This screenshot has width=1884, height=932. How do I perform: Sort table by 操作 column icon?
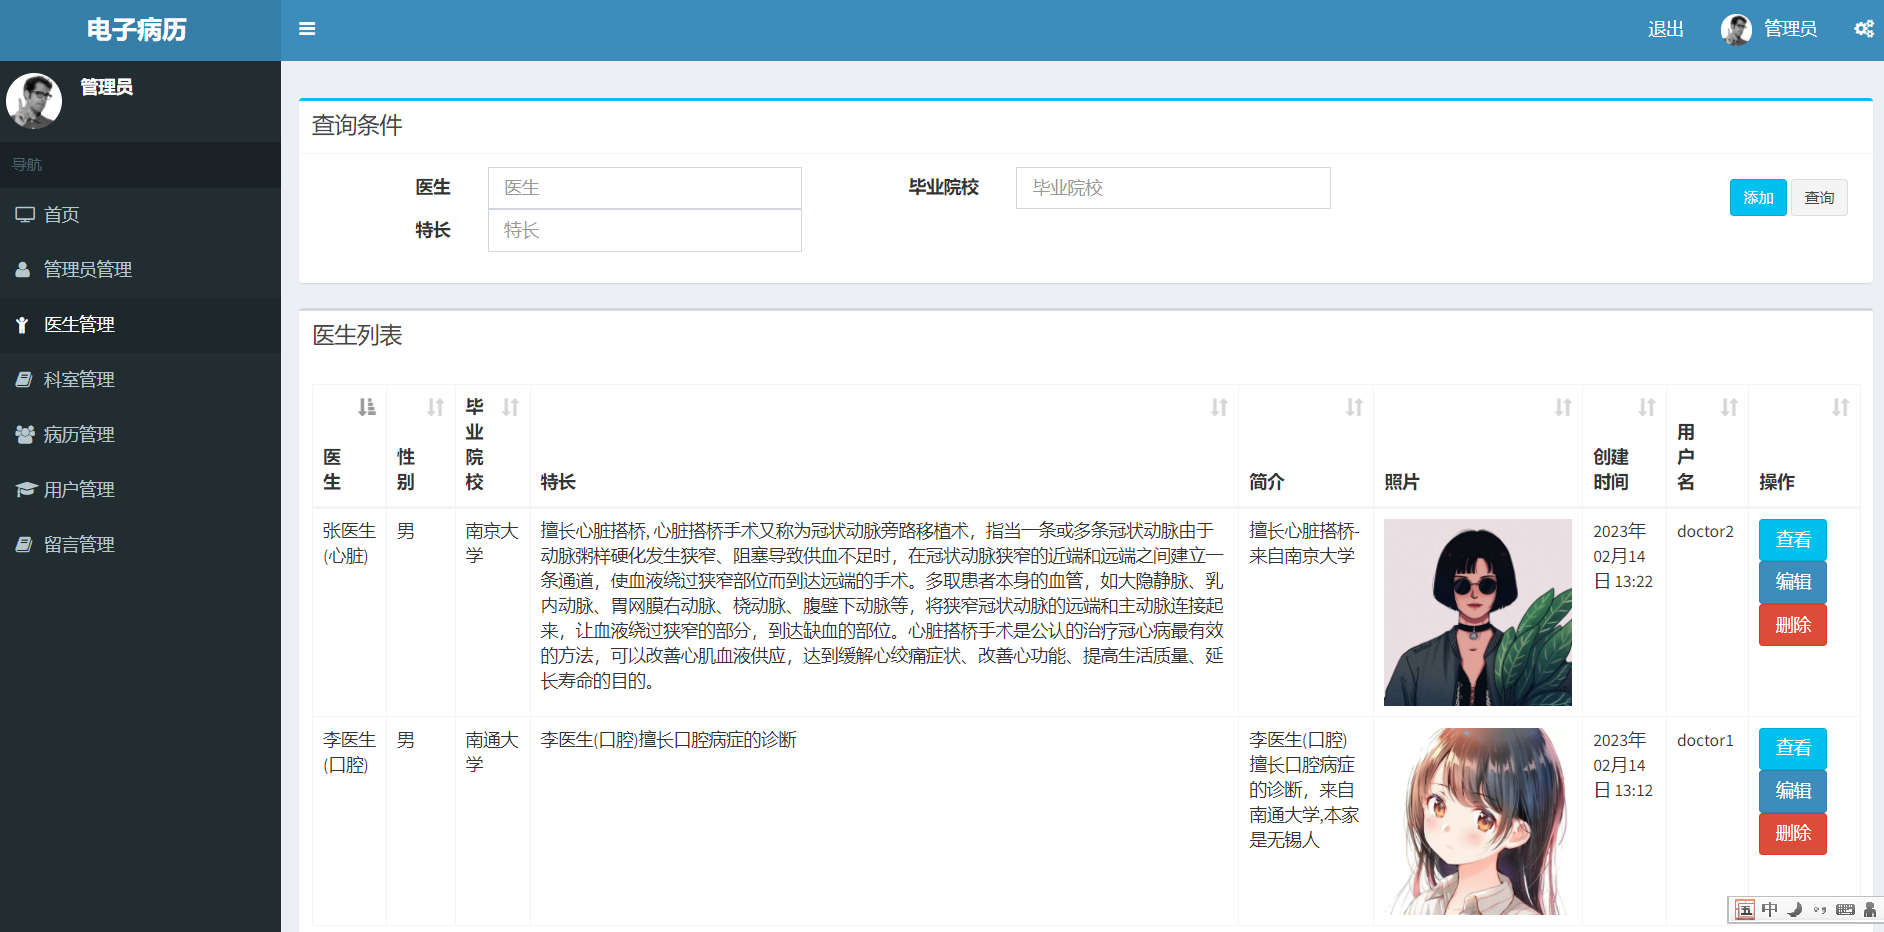[1840, 407]
